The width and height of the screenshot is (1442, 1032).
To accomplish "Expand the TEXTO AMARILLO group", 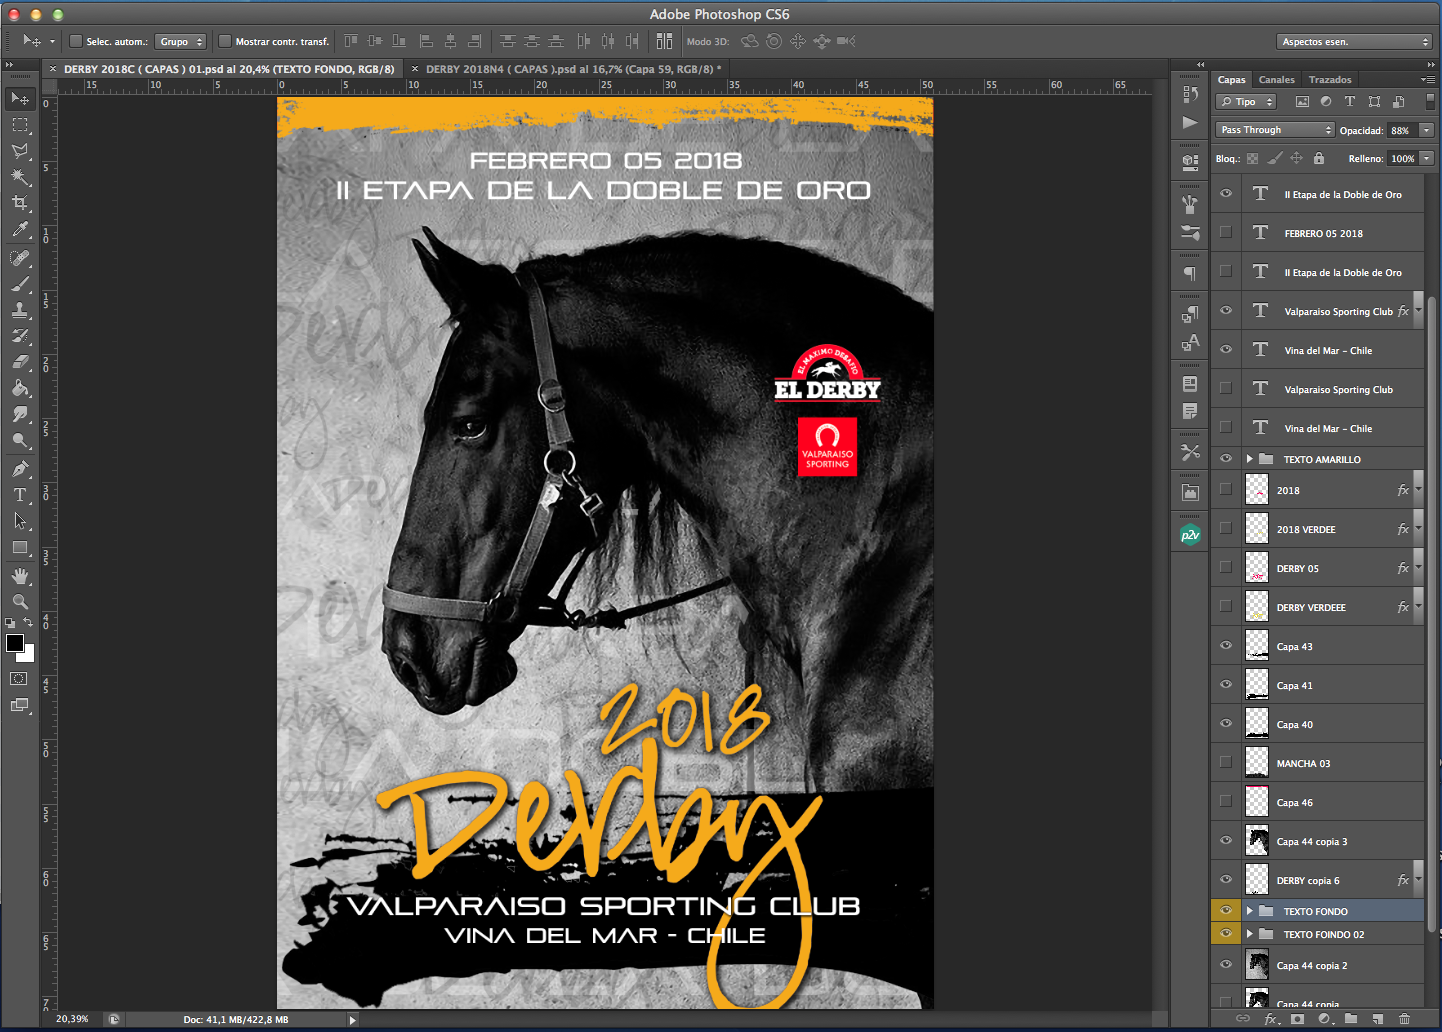I will [x=1250, y=459].
